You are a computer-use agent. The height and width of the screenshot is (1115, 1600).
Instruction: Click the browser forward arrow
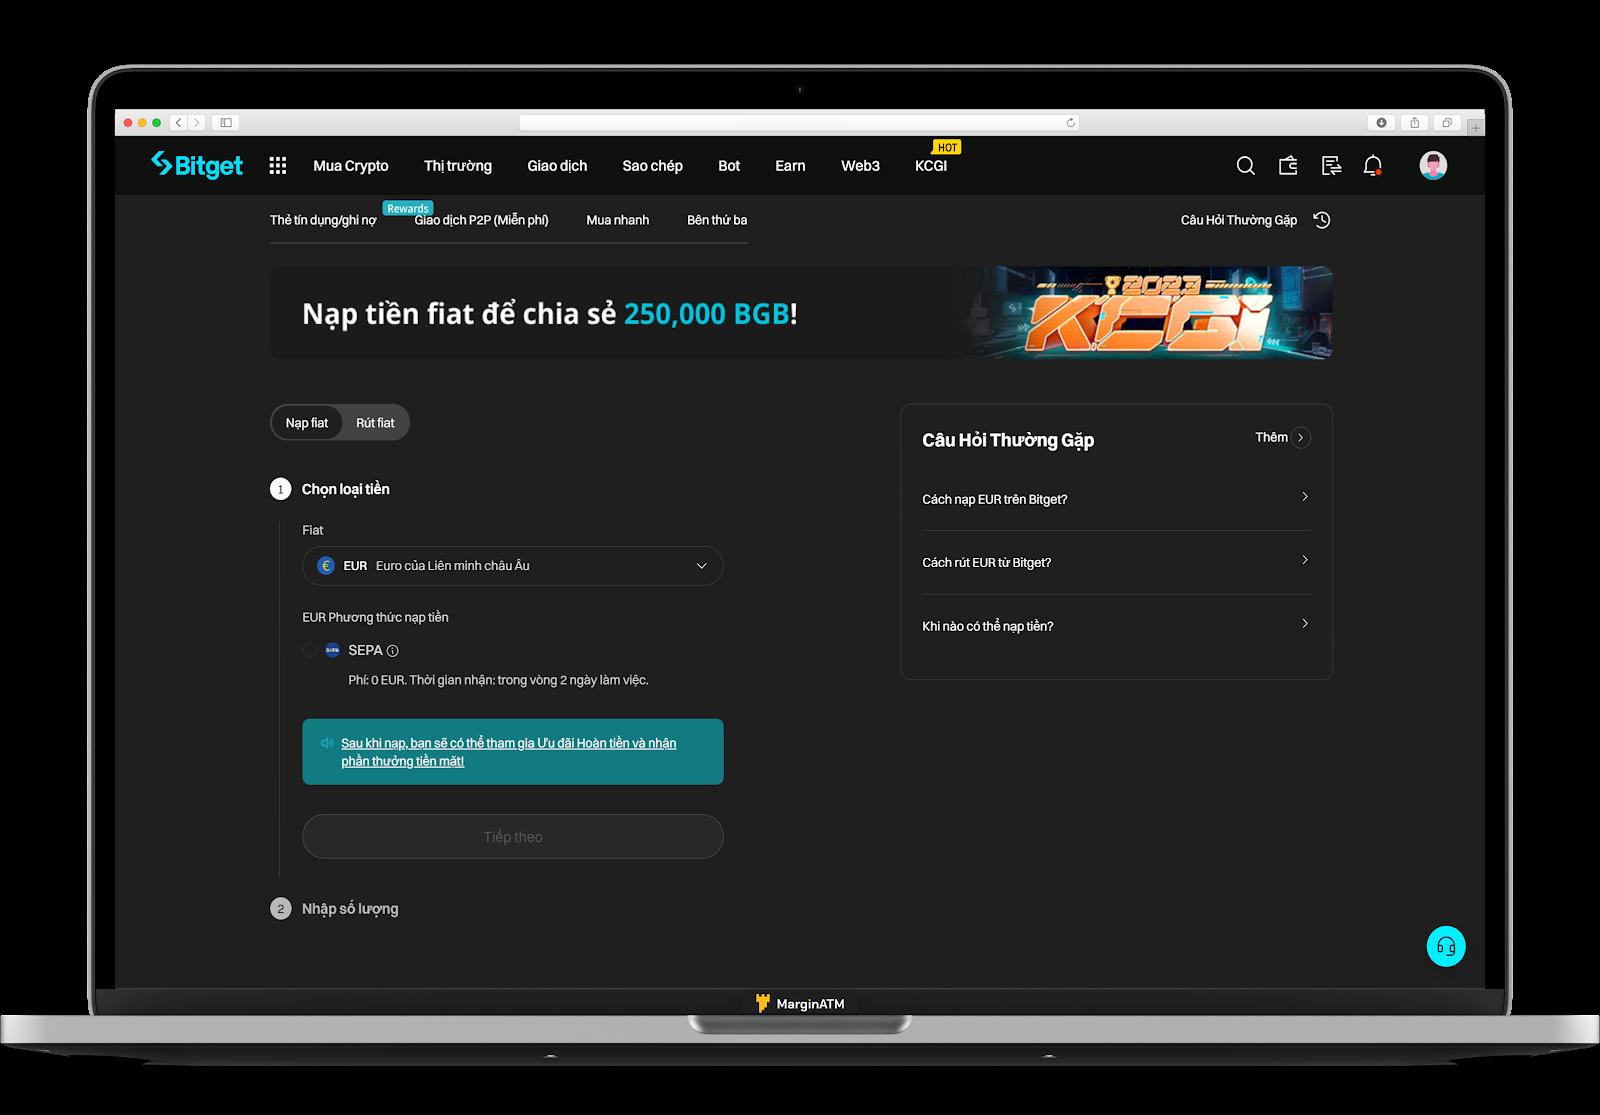(x=197, y=122)
